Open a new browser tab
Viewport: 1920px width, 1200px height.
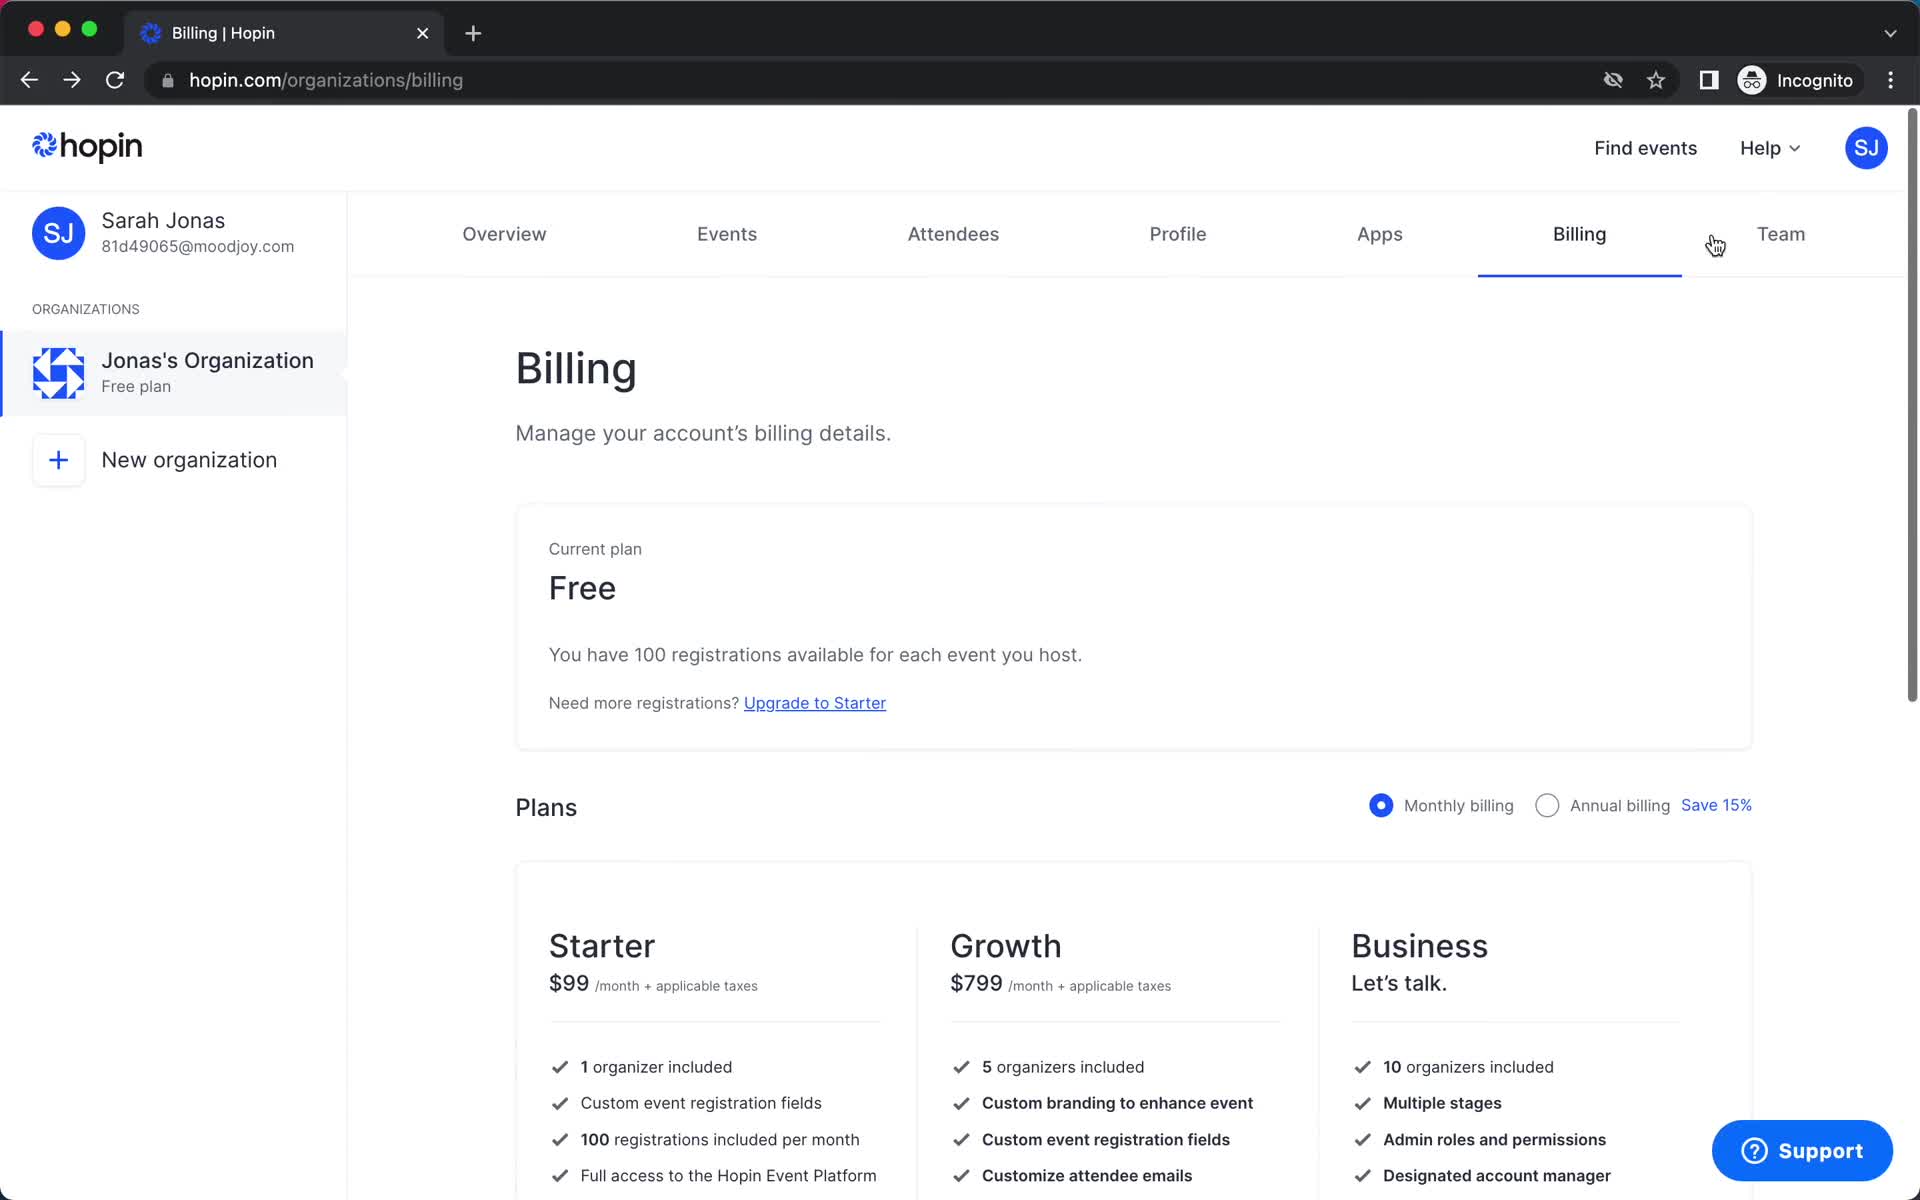click(473, 33)
